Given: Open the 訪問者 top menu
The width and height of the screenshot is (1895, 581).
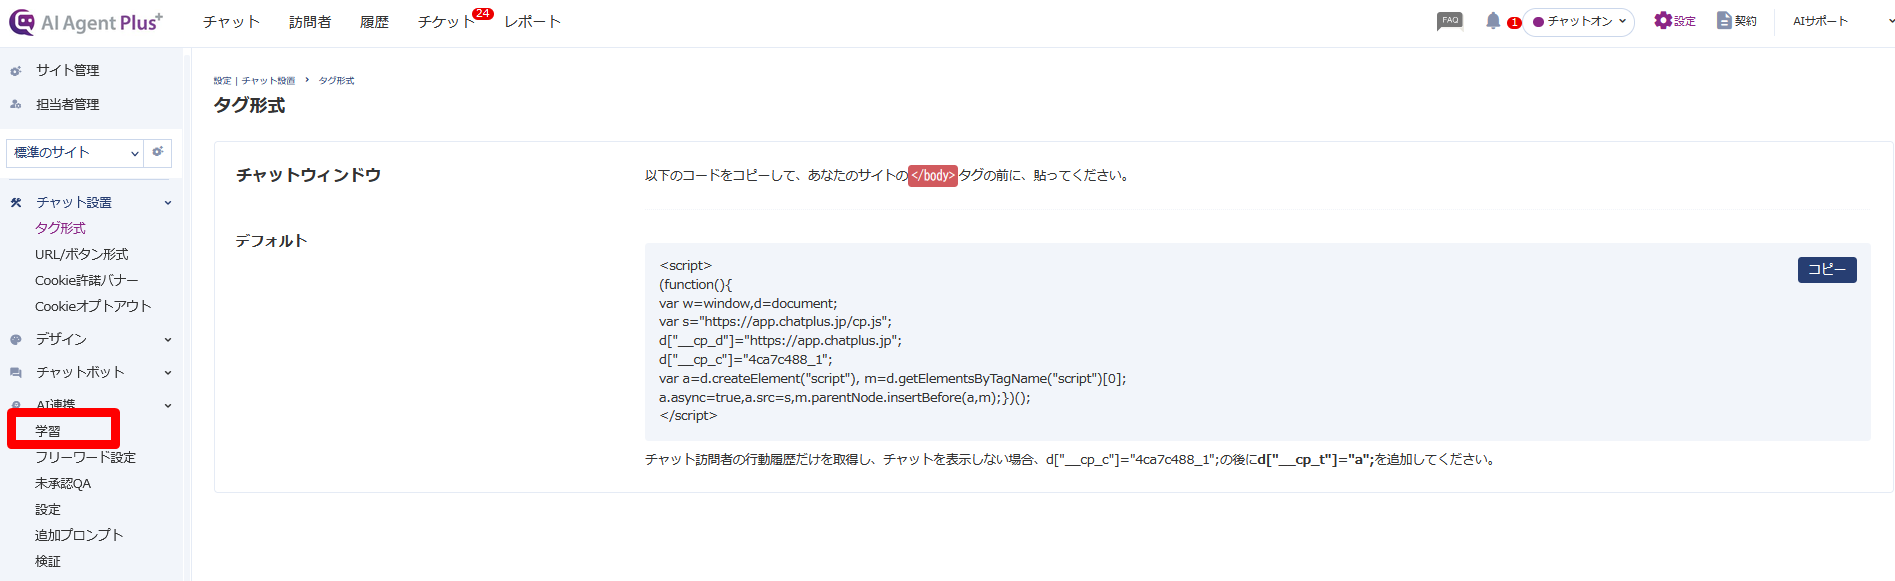Looking at the screenshot, I should pyautogui.click(x=310, y=22).
